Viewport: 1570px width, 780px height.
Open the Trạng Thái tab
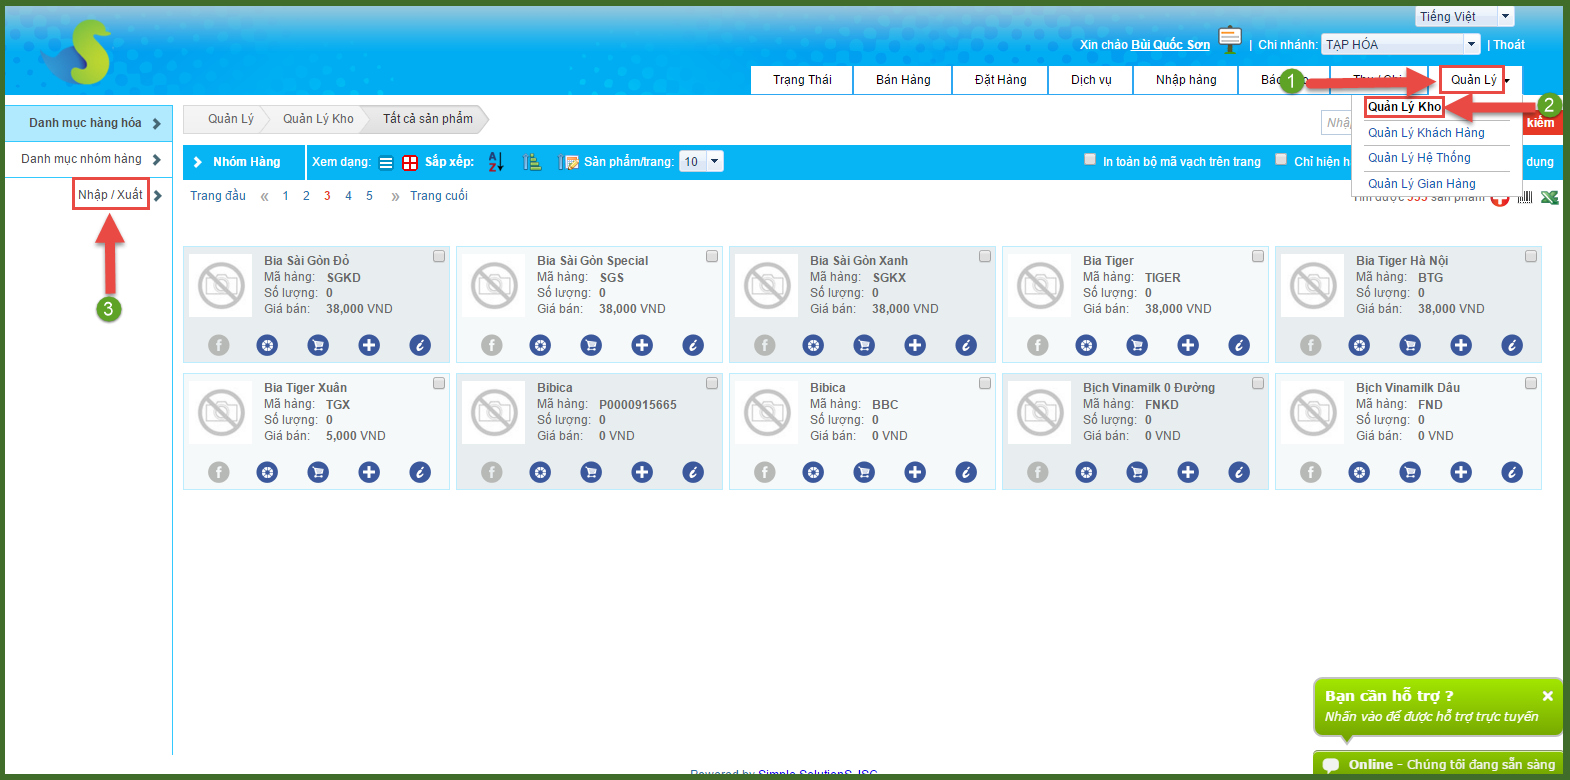[802, 80]
